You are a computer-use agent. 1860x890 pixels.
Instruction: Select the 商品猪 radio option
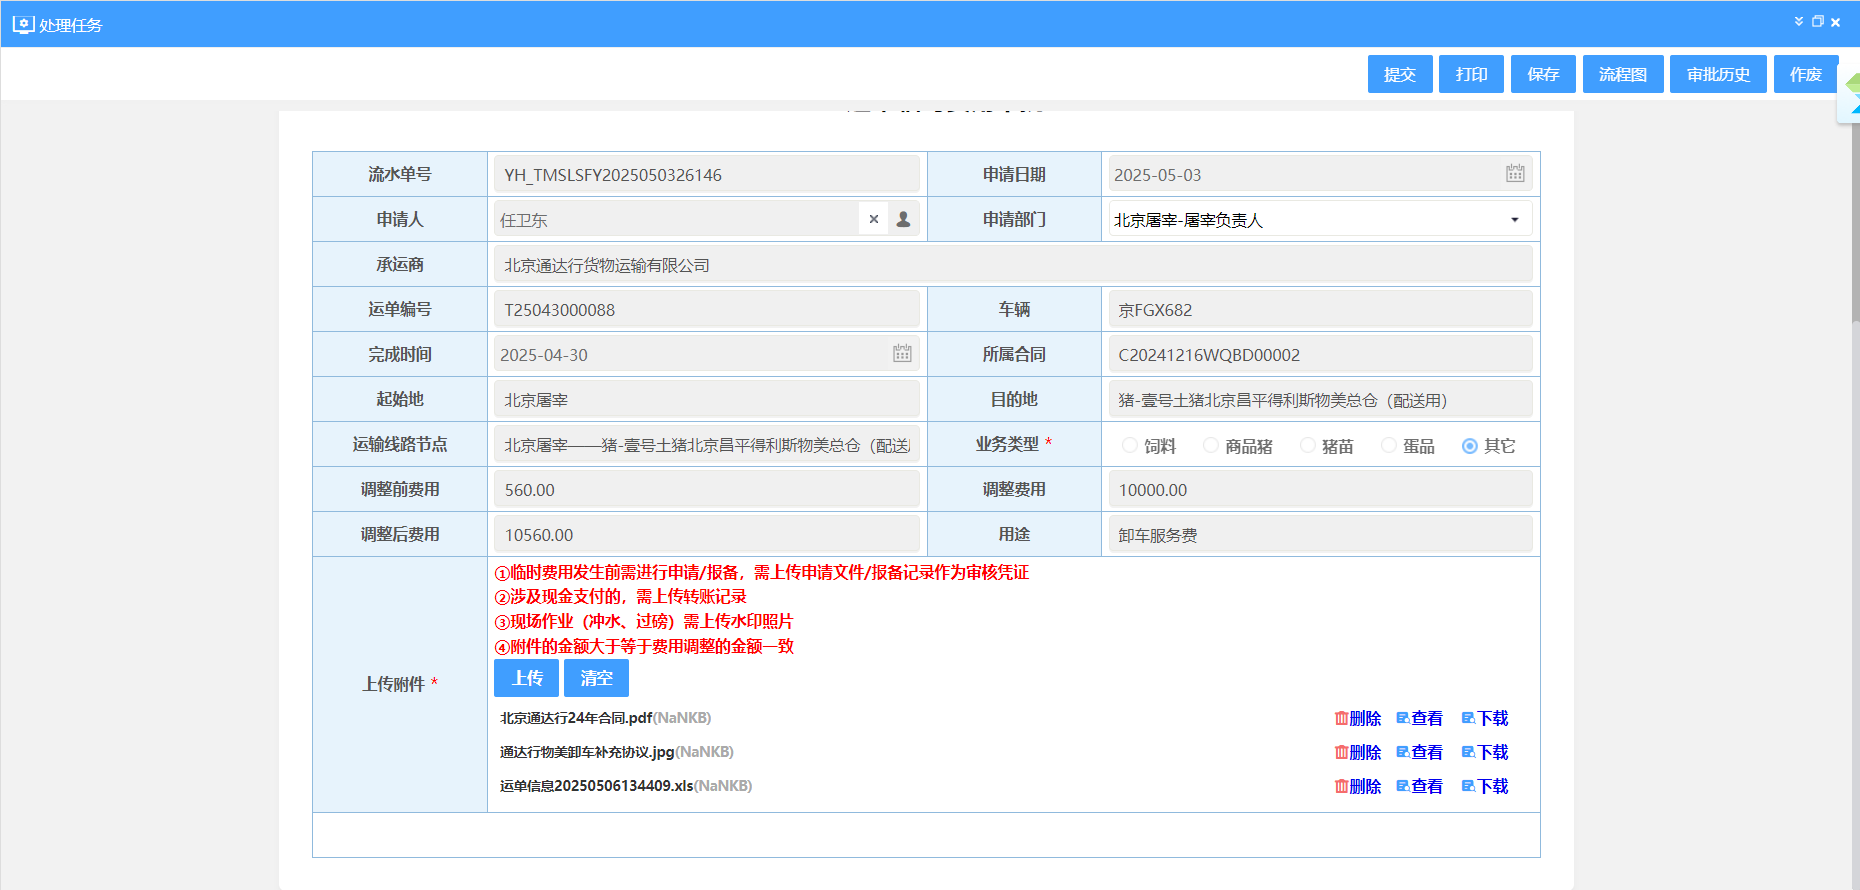click(1211, 446)
